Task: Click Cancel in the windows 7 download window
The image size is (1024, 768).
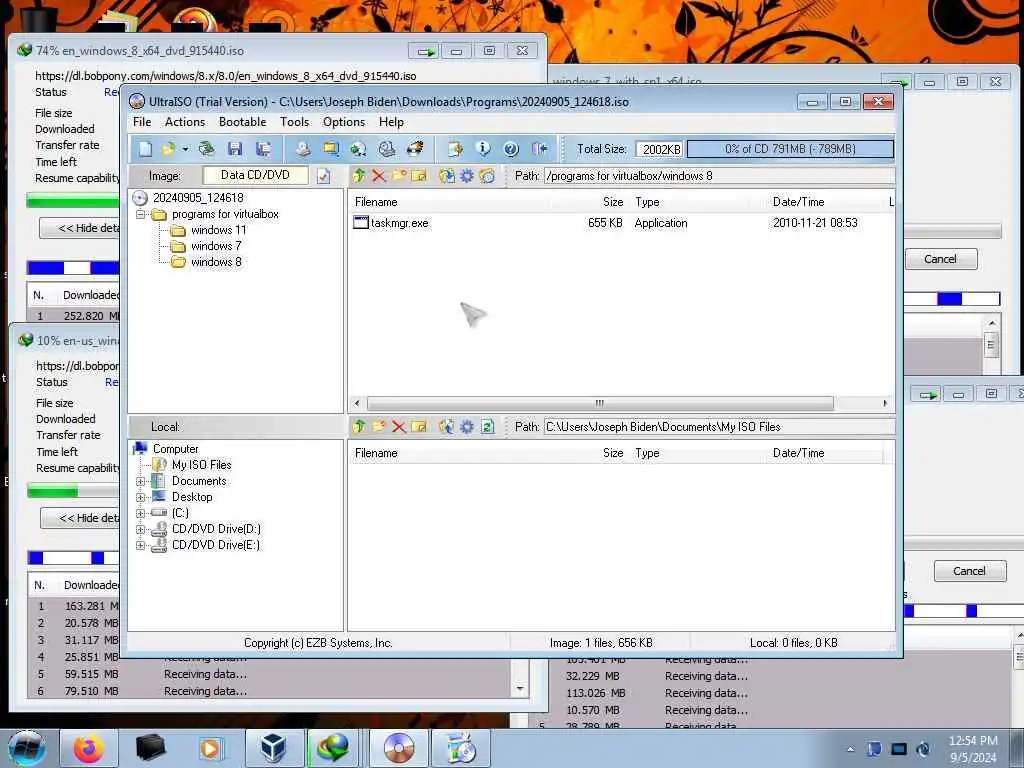Action: pyautogui.click(x=940, y=259)
